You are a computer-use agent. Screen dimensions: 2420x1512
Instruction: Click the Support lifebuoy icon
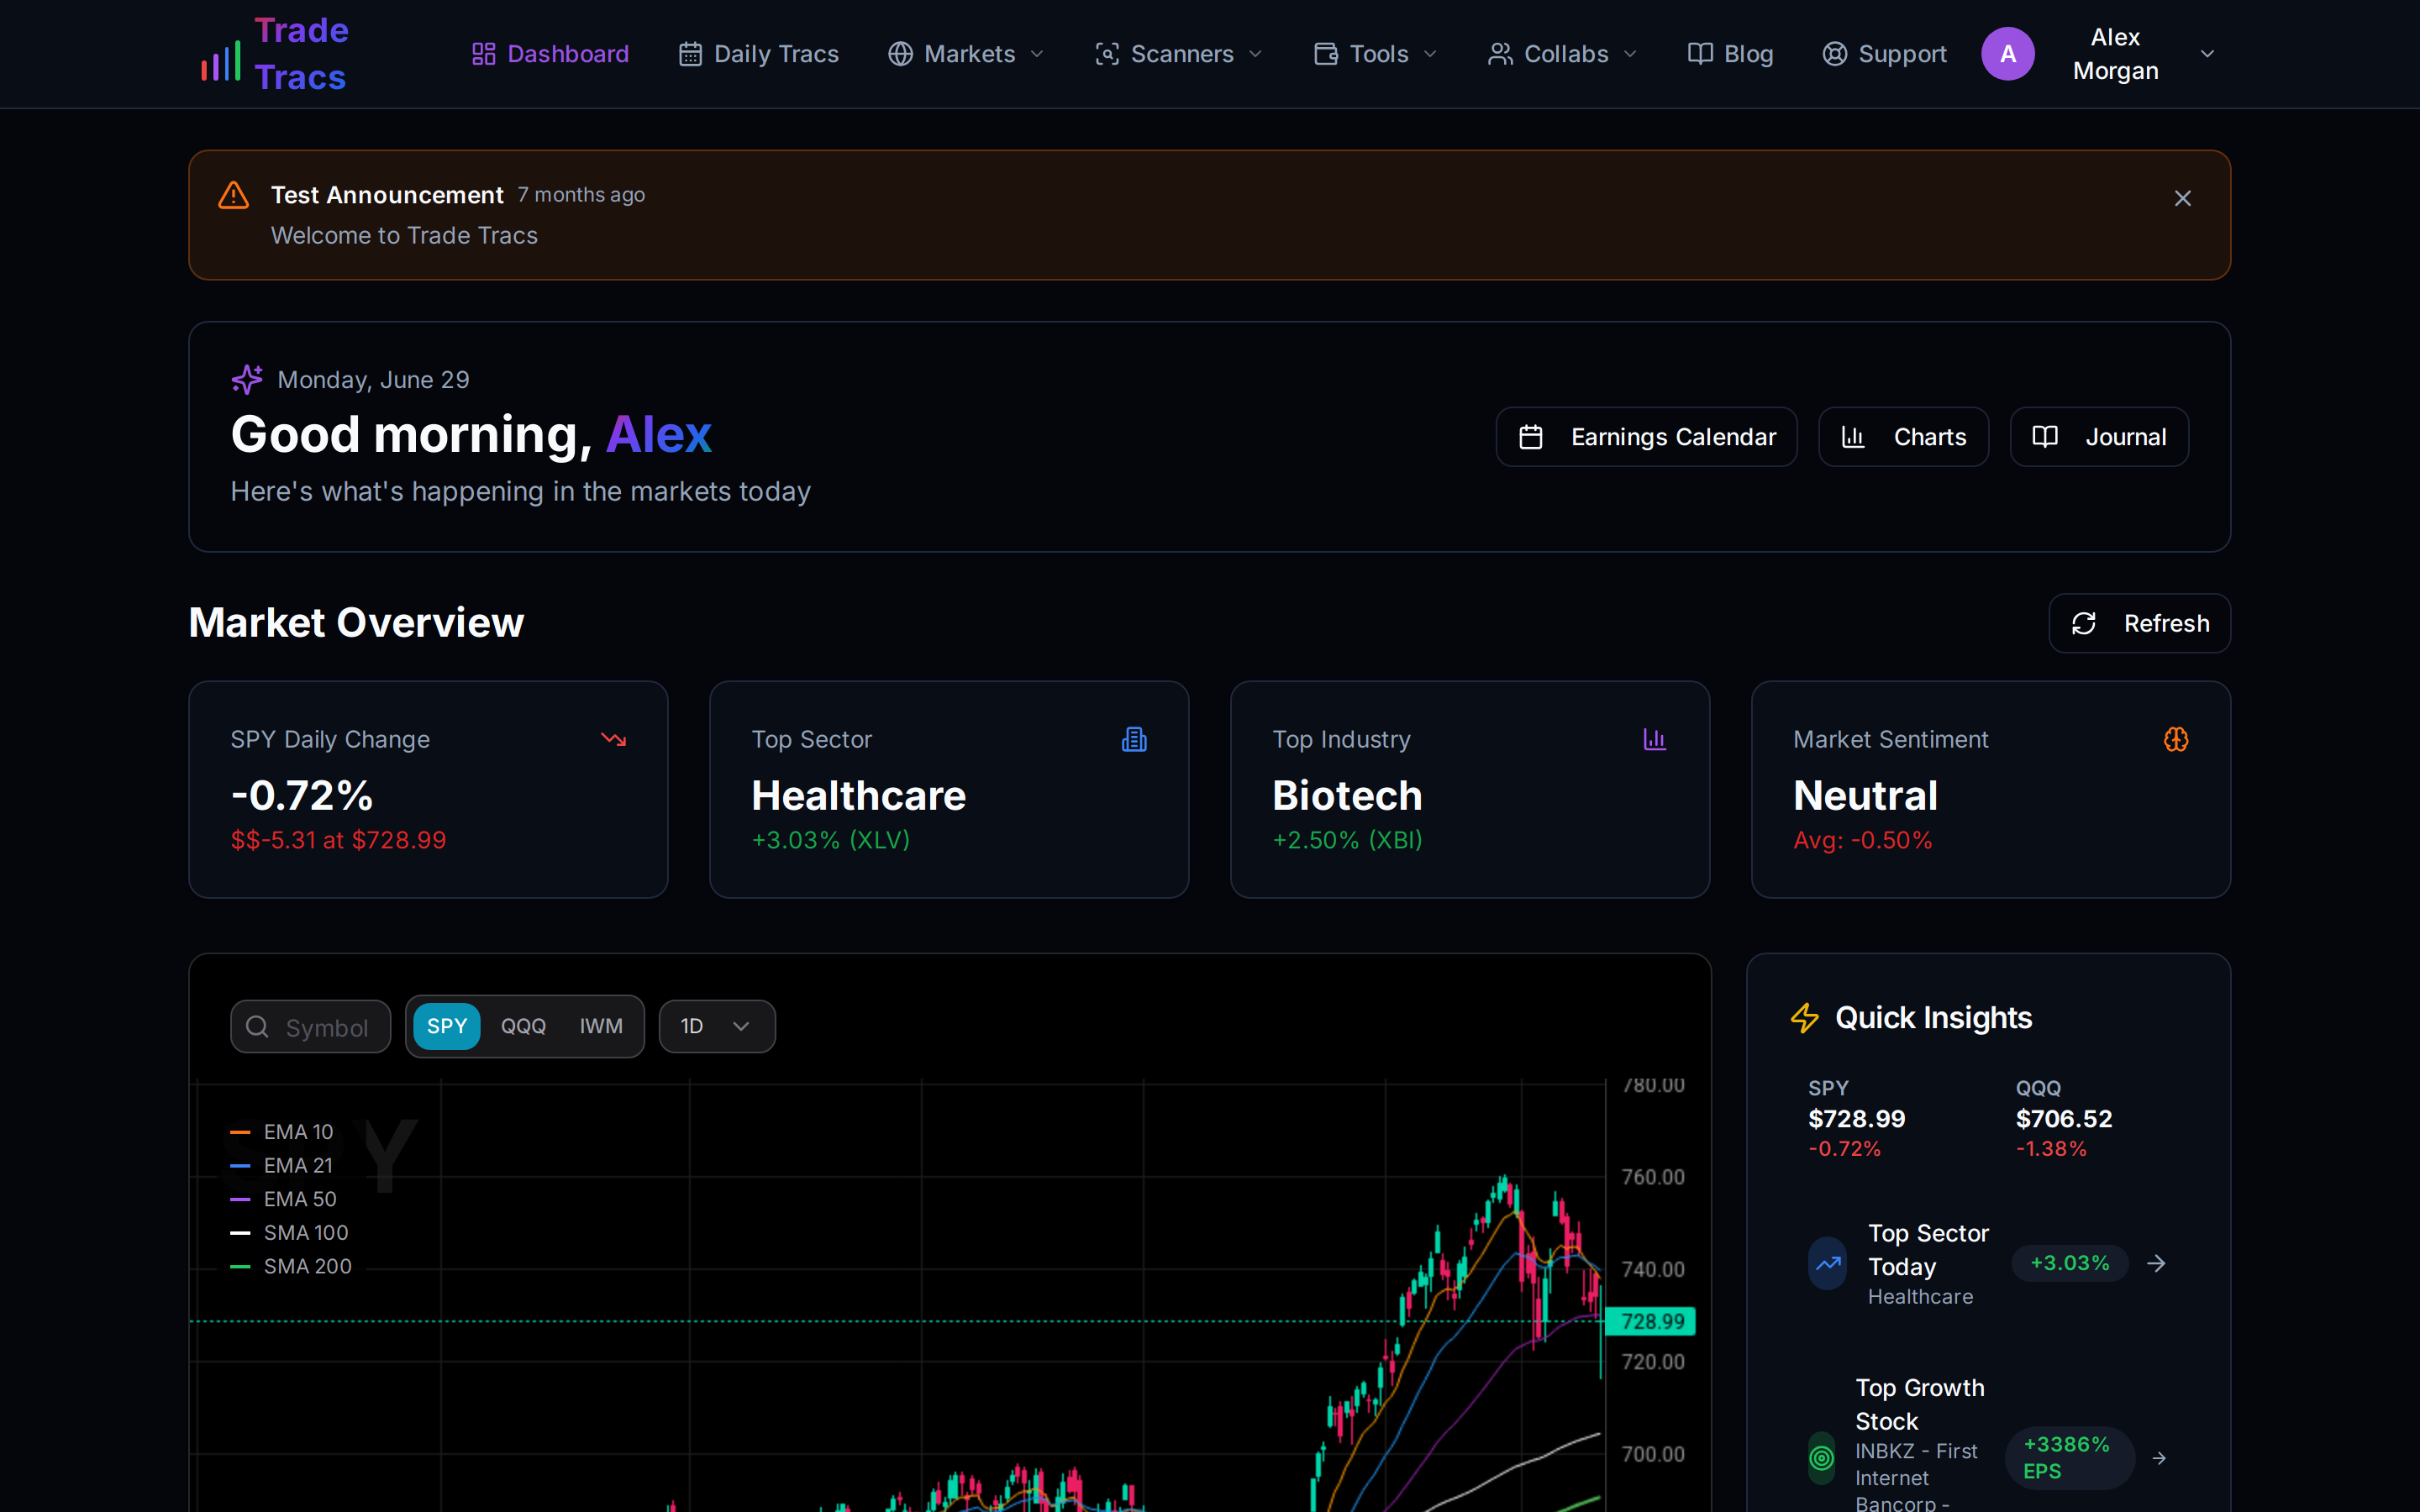(x=1834, y=54)
